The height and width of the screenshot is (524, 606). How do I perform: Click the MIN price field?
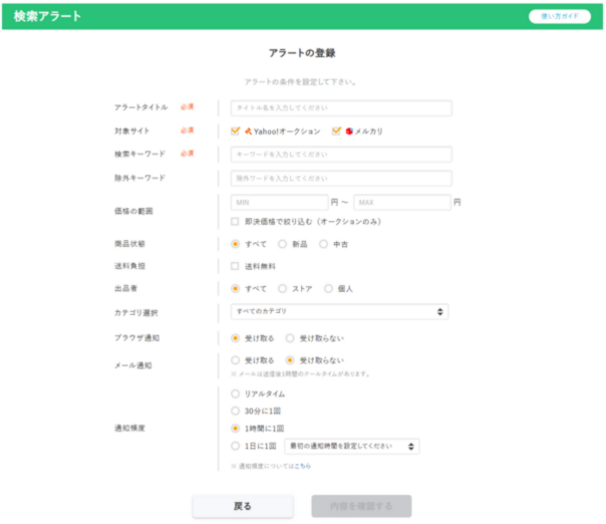(279, 202)
